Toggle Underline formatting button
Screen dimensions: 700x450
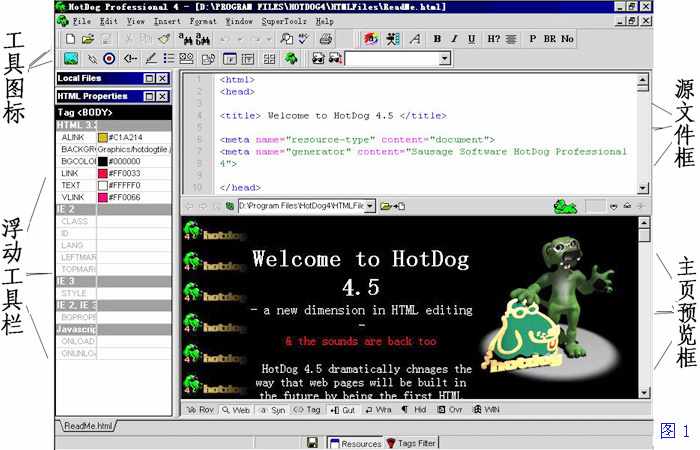click(471, 39)
